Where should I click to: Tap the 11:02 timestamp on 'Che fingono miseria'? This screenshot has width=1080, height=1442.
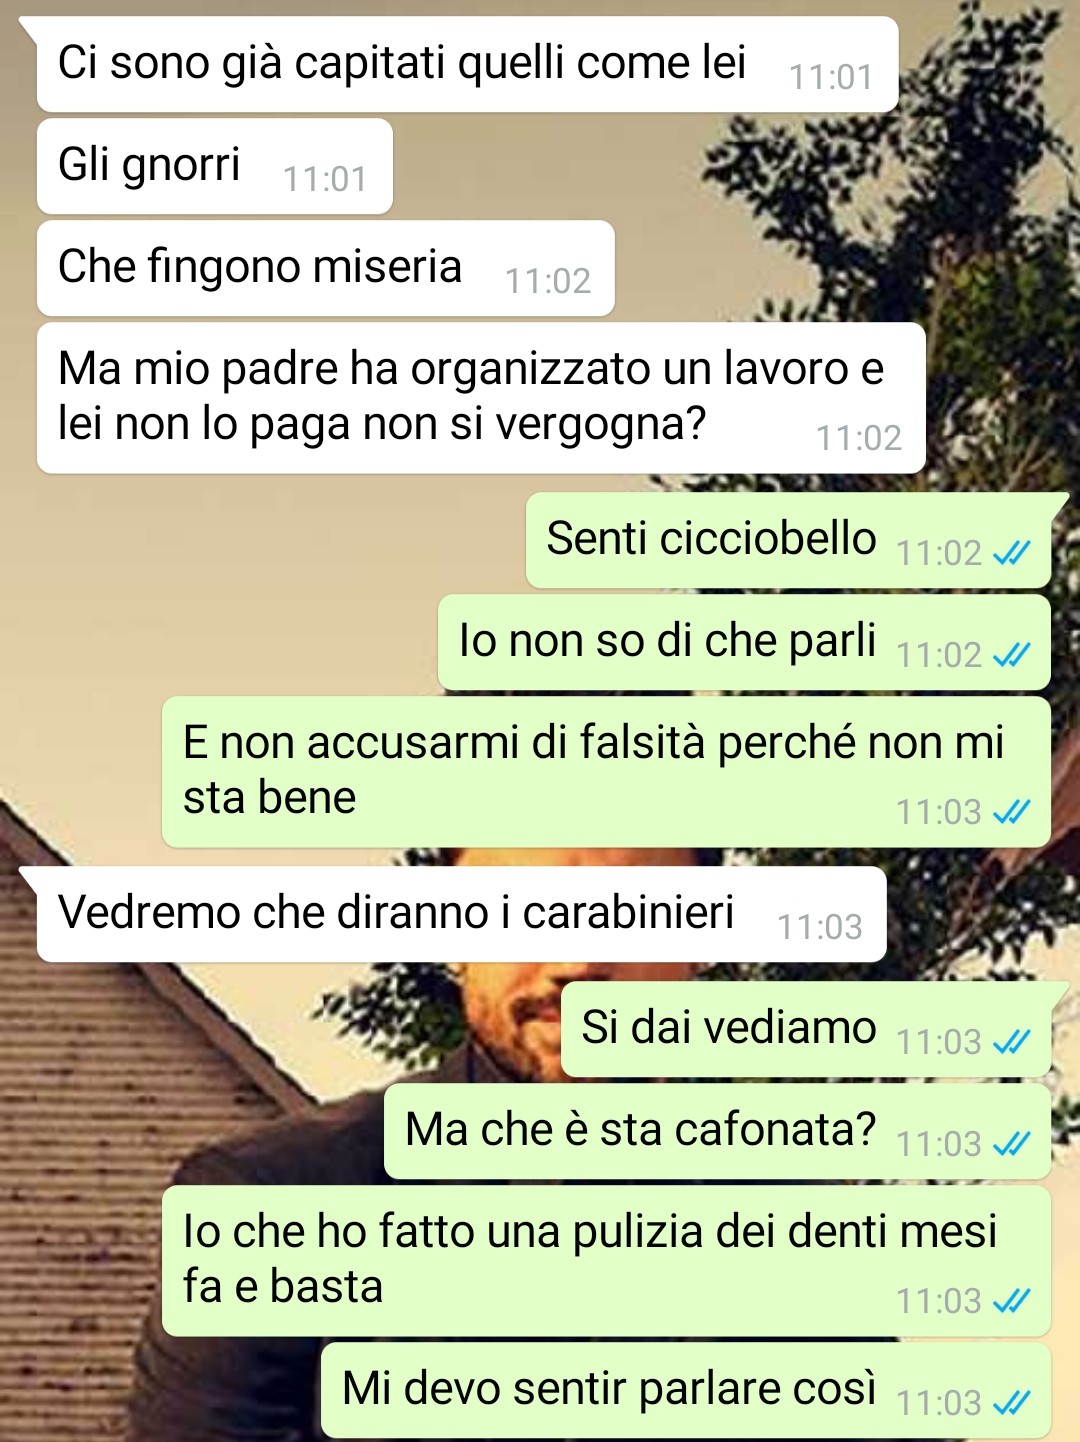point(548,282)
